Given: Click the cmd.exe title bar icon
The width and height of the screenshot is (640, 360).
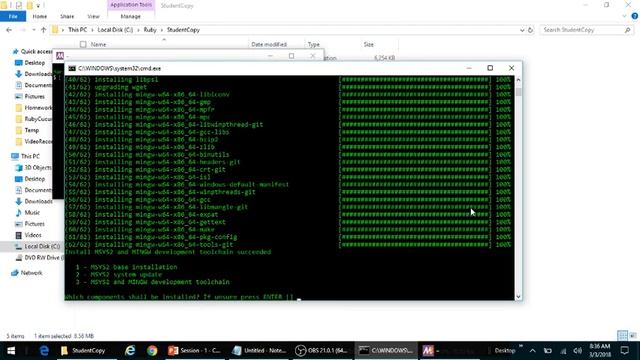Looking at the screenshot, I should pyautogui.click(x=72, y=68).
